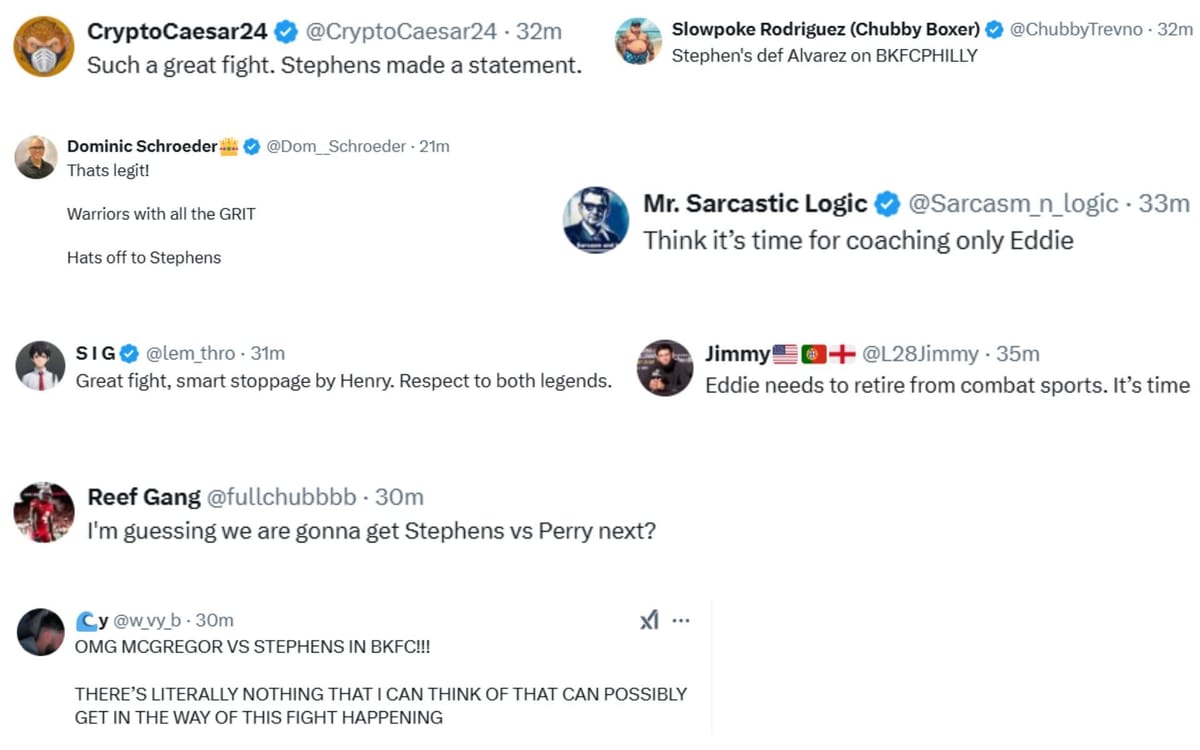
Task: Open Mr. Sarcastic Logic's profile picture
Action: pyautogui.click(x=596, y=220)
